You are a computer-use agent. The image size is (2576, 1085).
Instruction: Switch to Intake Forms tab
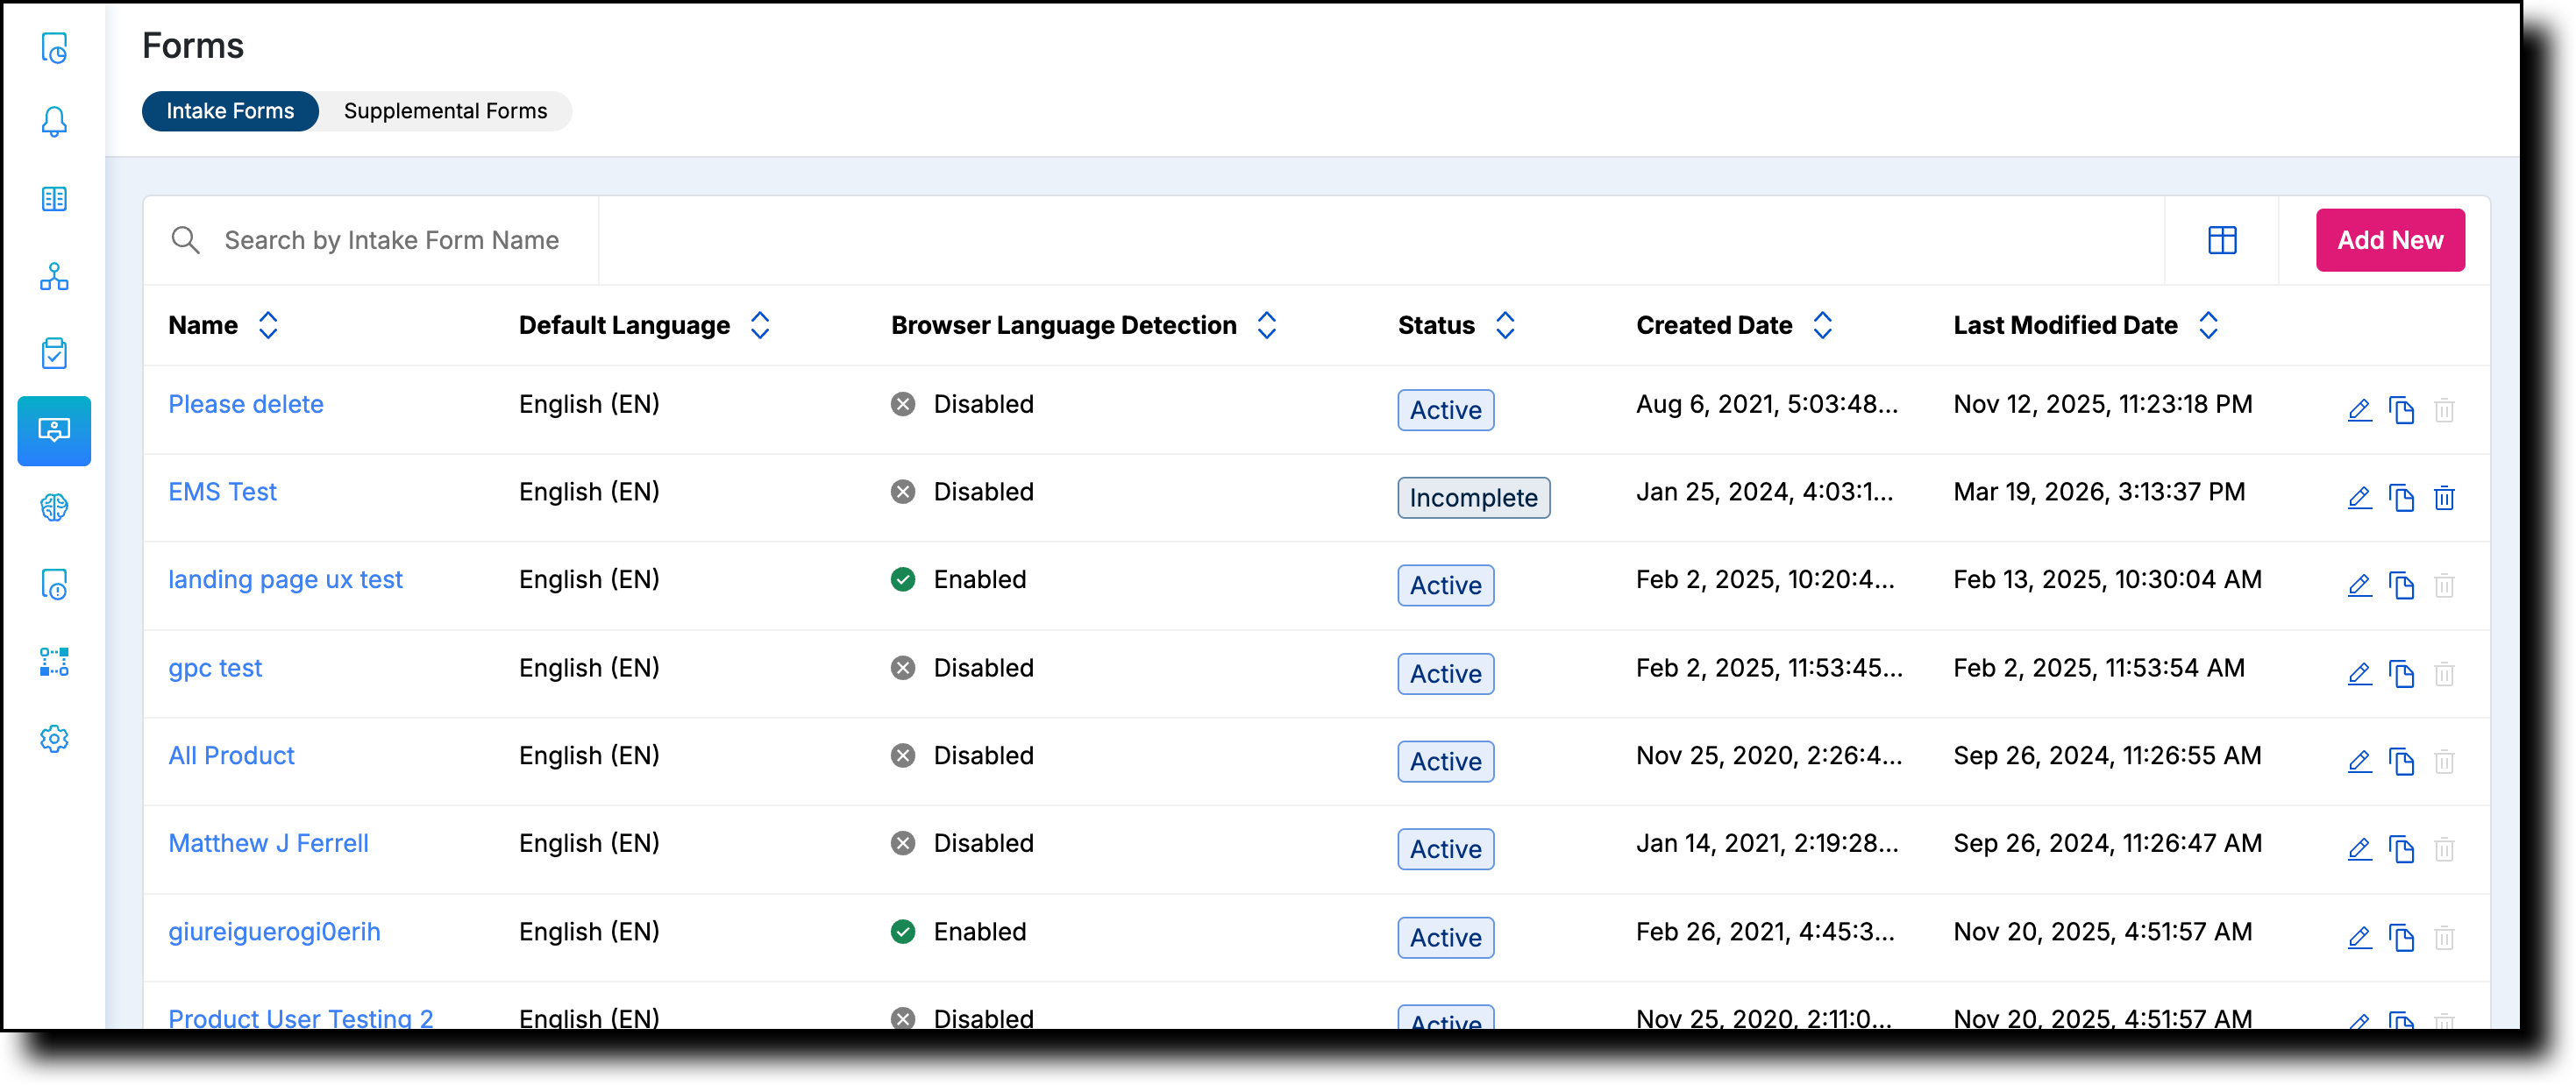pyautogui.click(x=230, y=111)
